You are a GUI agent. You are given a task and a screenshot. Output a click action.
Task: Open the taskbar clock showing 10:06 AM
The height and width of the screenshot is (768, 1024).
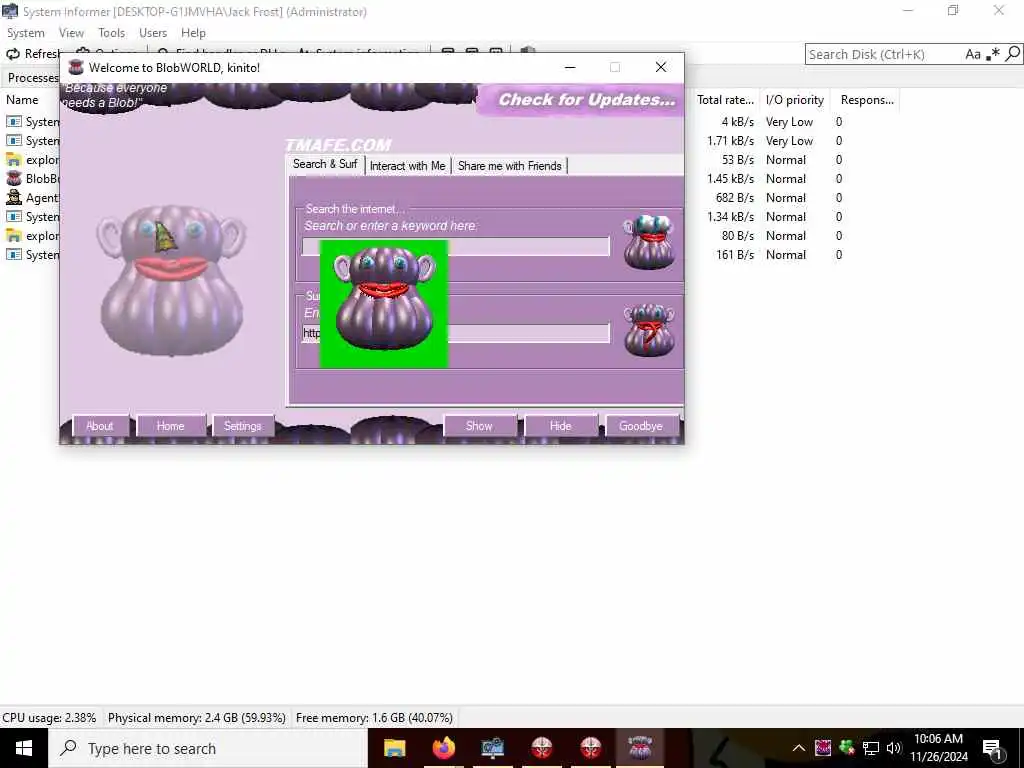click(x=938, y=748)
